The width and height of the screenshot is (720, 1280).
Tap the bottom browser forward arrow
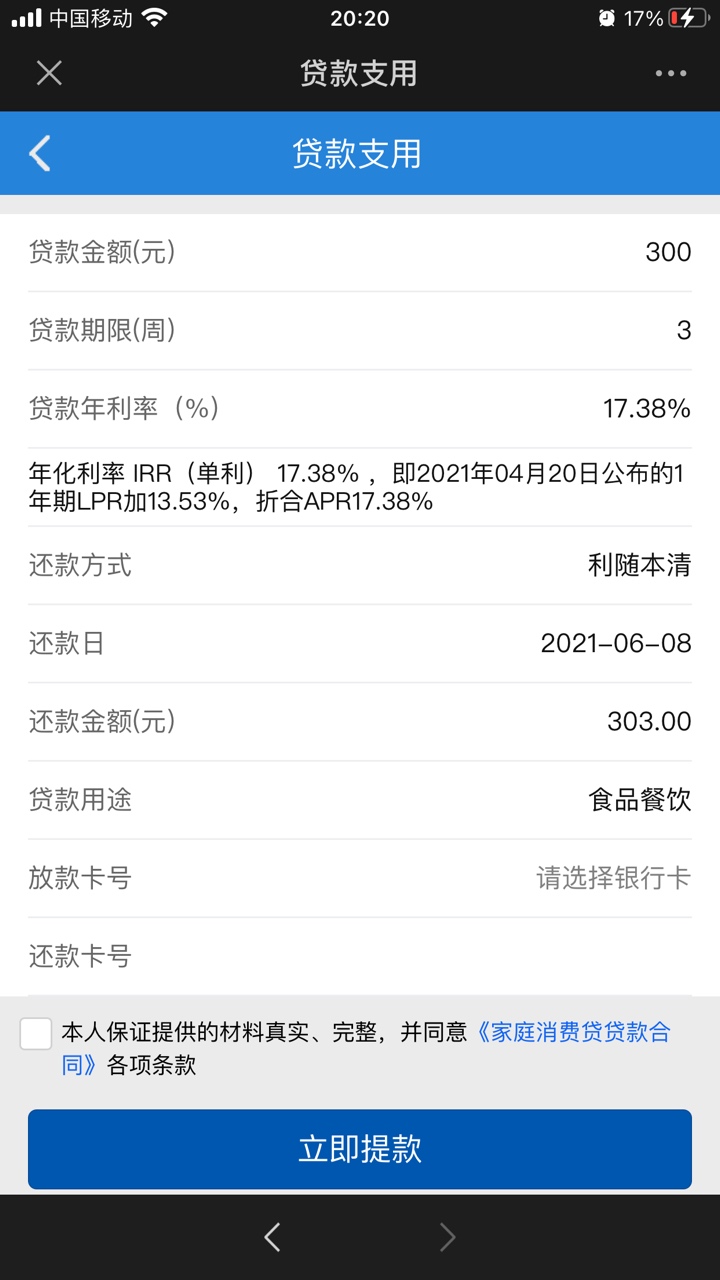[x=448, y=1238]
